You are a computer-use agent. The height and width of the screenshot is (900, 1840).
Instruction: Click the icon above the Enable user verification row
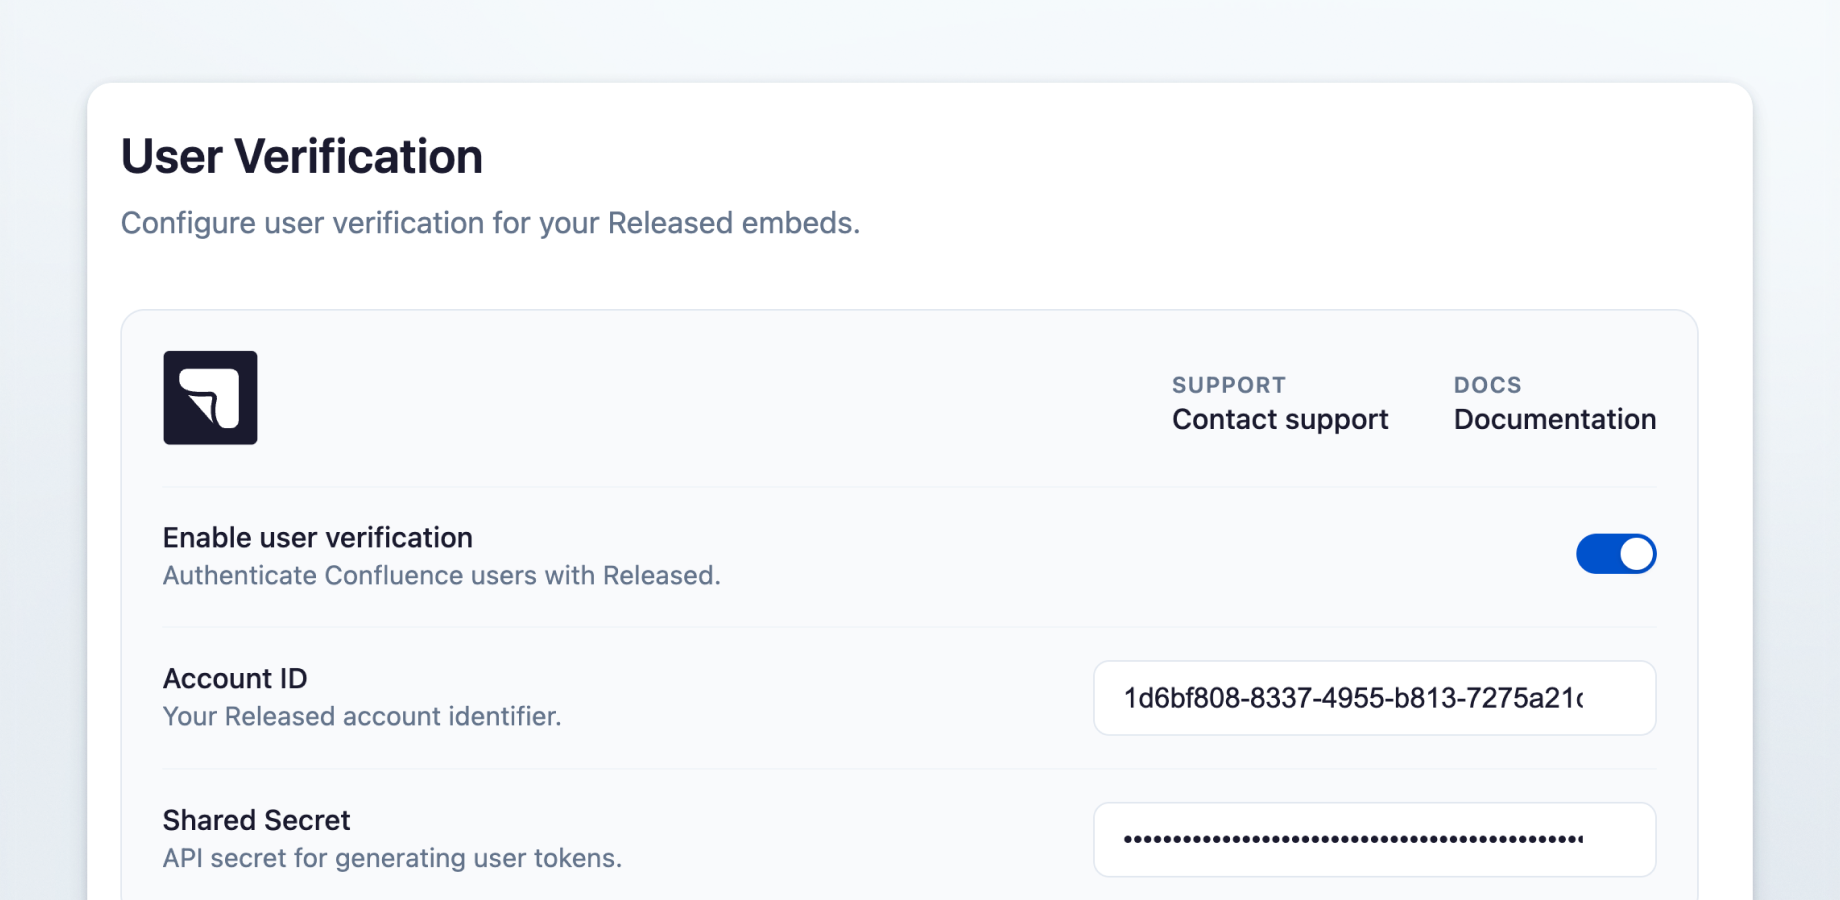210,397
